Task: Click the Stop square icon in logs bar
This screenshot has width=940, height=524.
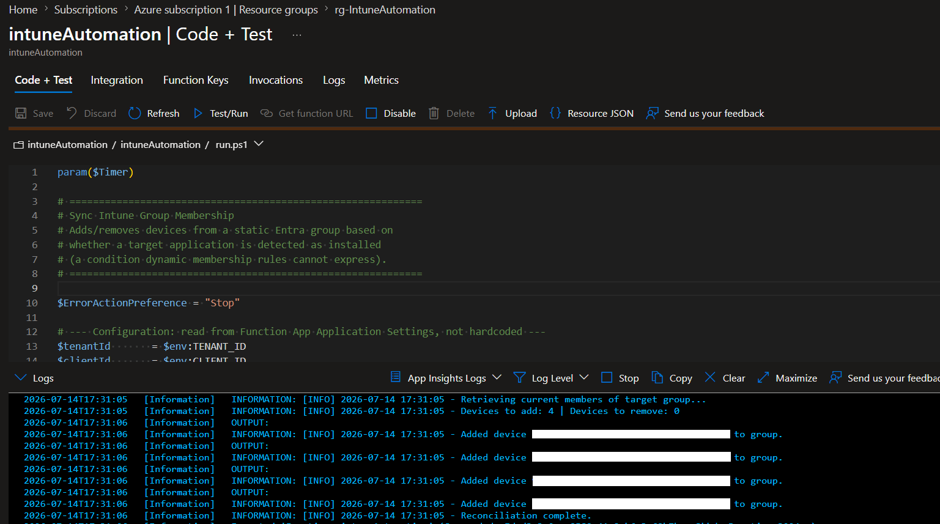Action: coord(607,378)
